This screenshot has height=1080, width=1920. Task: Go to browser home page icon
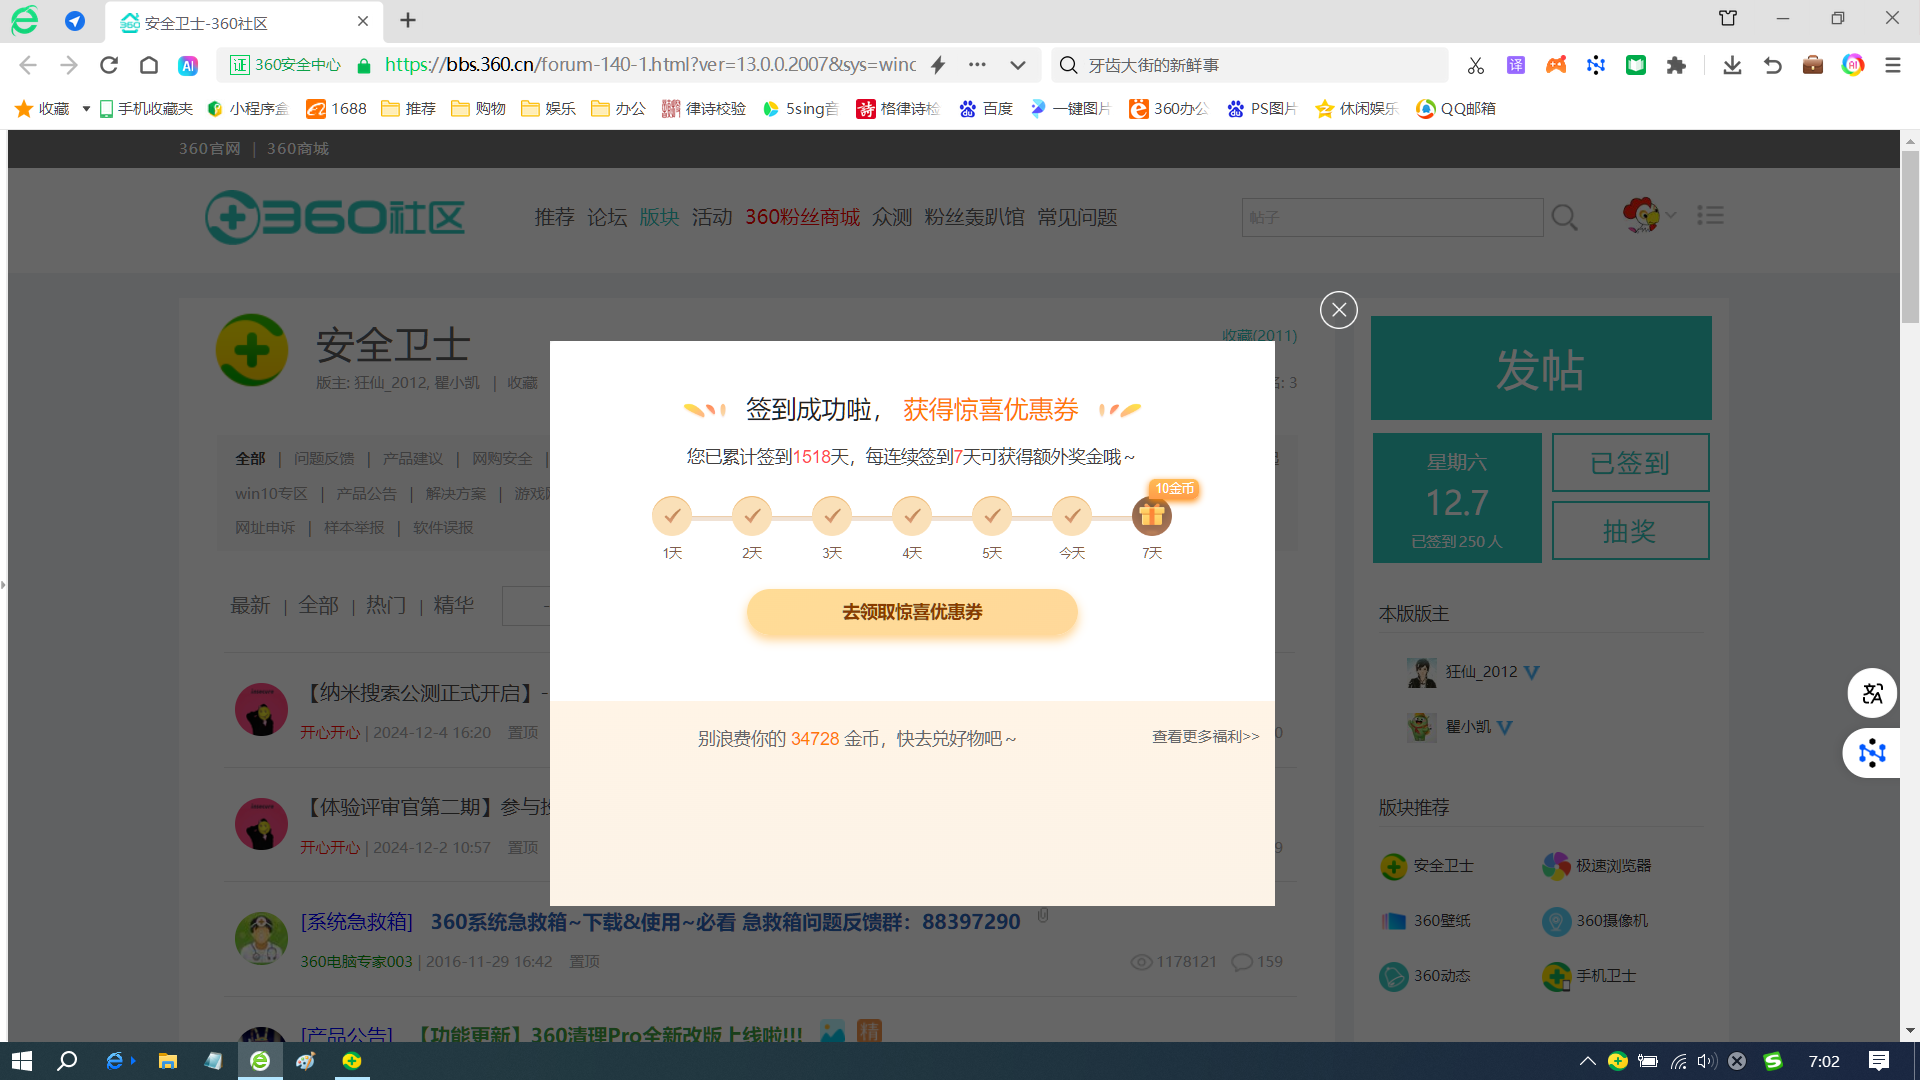pyautogui.click(x=149, y=65)
